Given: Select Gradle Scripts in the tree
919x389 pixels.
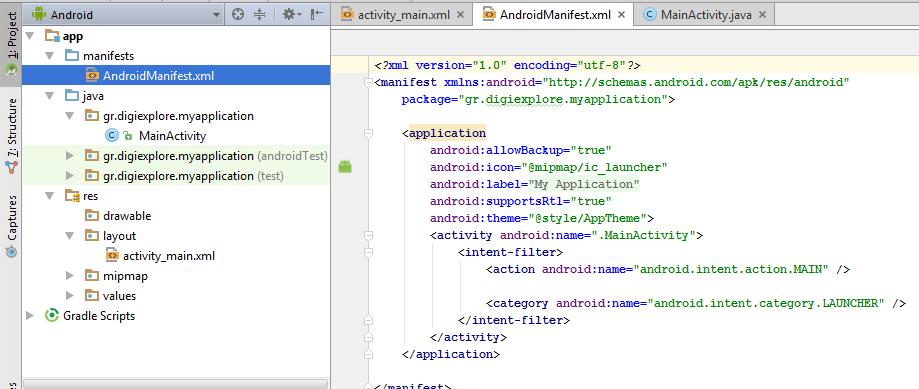Looking at the screenshot, I should [99, 316].
